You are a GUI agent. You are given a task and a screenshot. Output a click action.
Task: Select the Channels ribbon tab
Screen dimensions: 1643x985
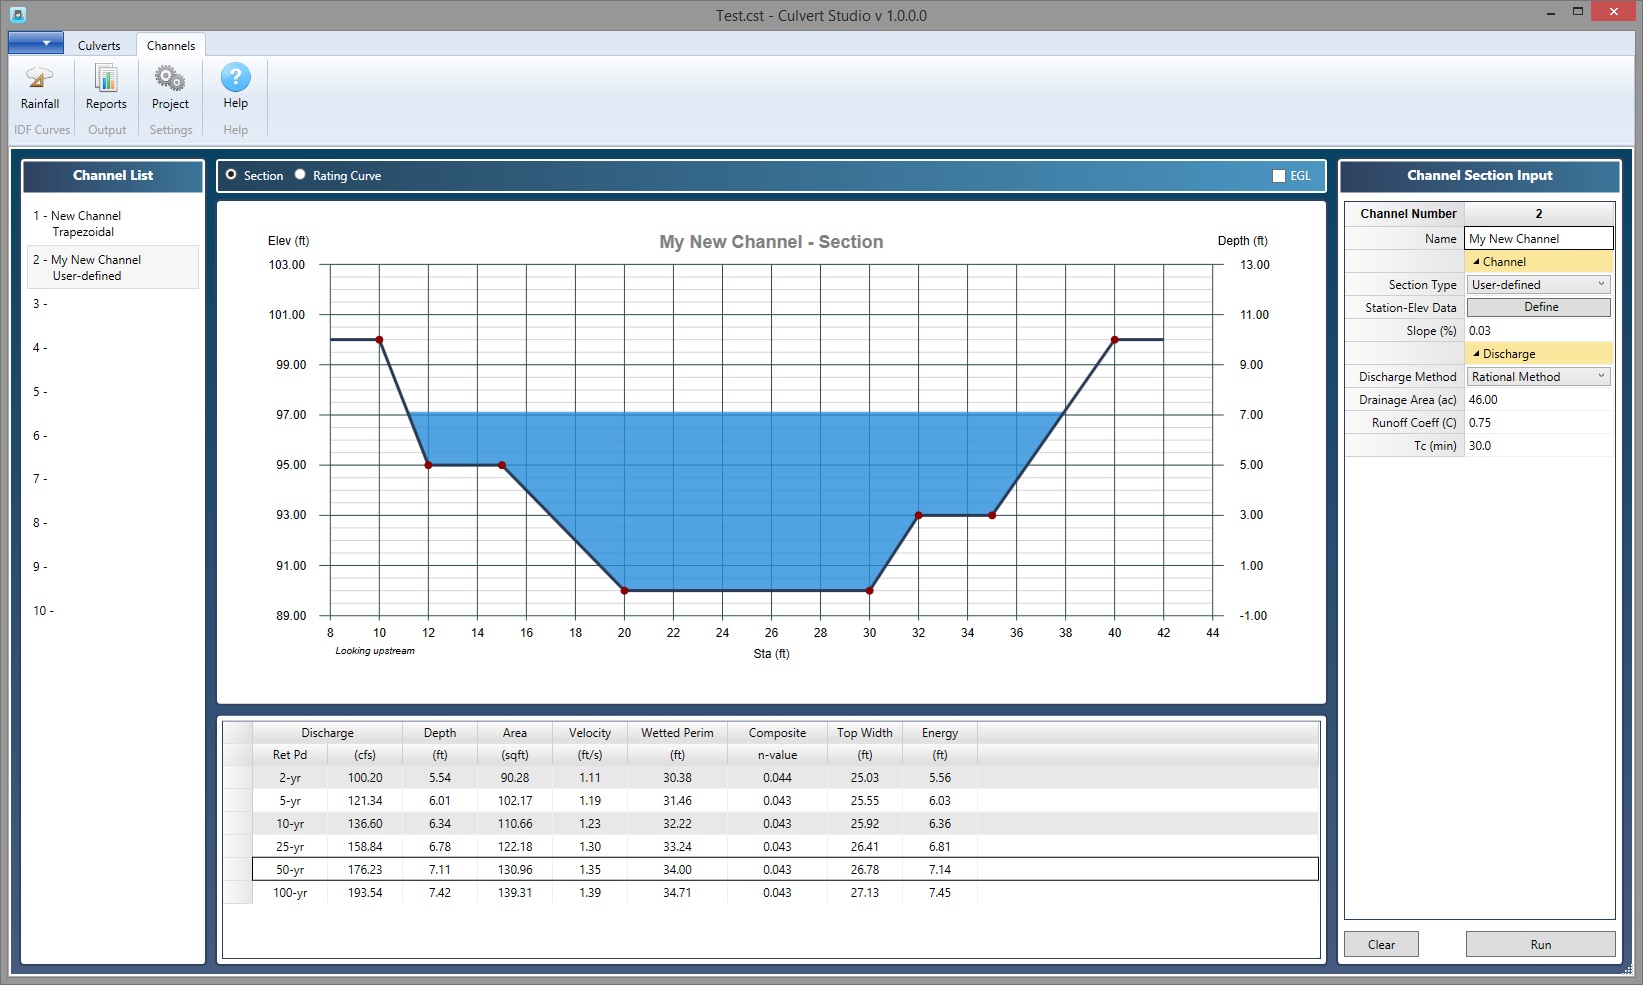click(x=171, y=45)
